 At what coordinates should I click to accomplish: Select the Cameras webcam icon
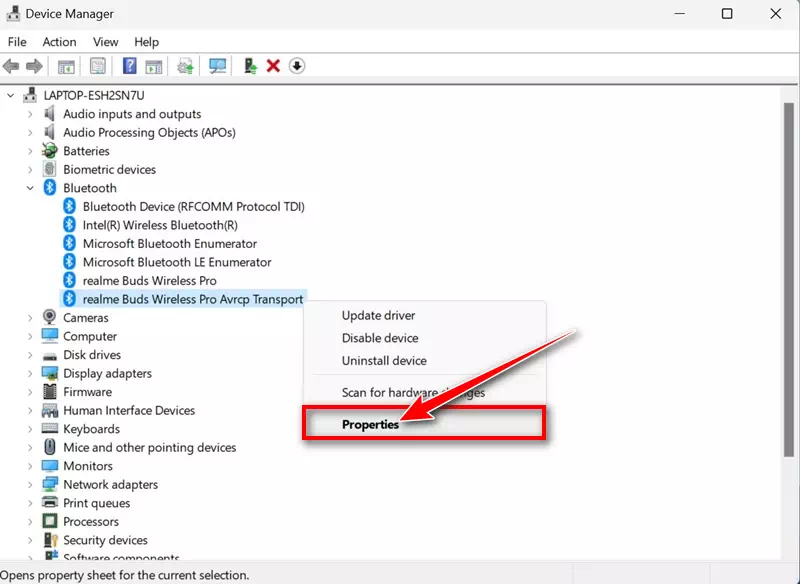coord(49,317)
